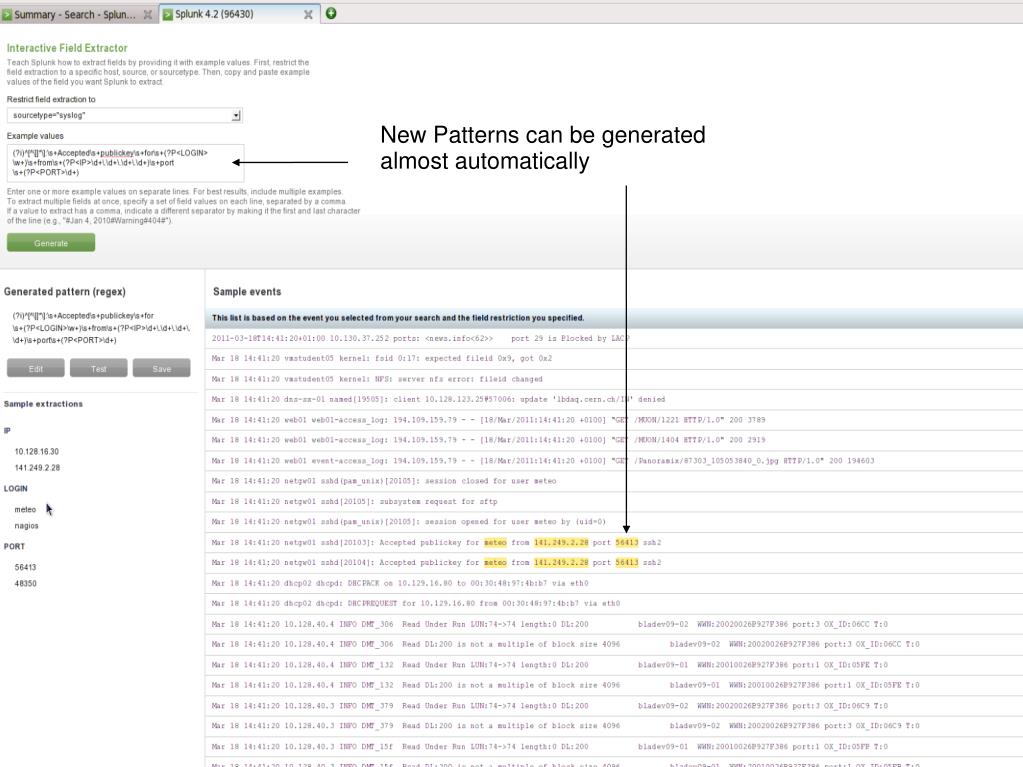Click the Restrict field extraction to label
1023x767 pixels.
(51, 99)
